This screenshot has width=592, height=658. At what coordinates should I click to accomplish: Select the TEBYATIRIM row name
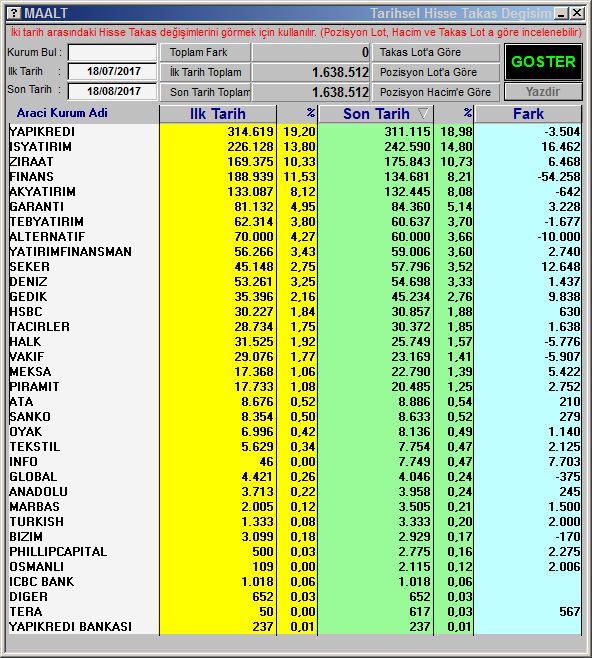pyautogui.click(x=47, y=222)
